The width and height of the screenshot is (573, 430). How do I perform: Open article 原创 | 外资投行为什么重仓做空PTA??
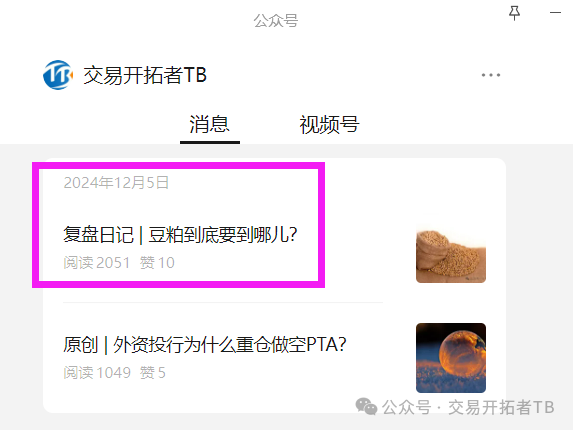[x=205, y=345]
